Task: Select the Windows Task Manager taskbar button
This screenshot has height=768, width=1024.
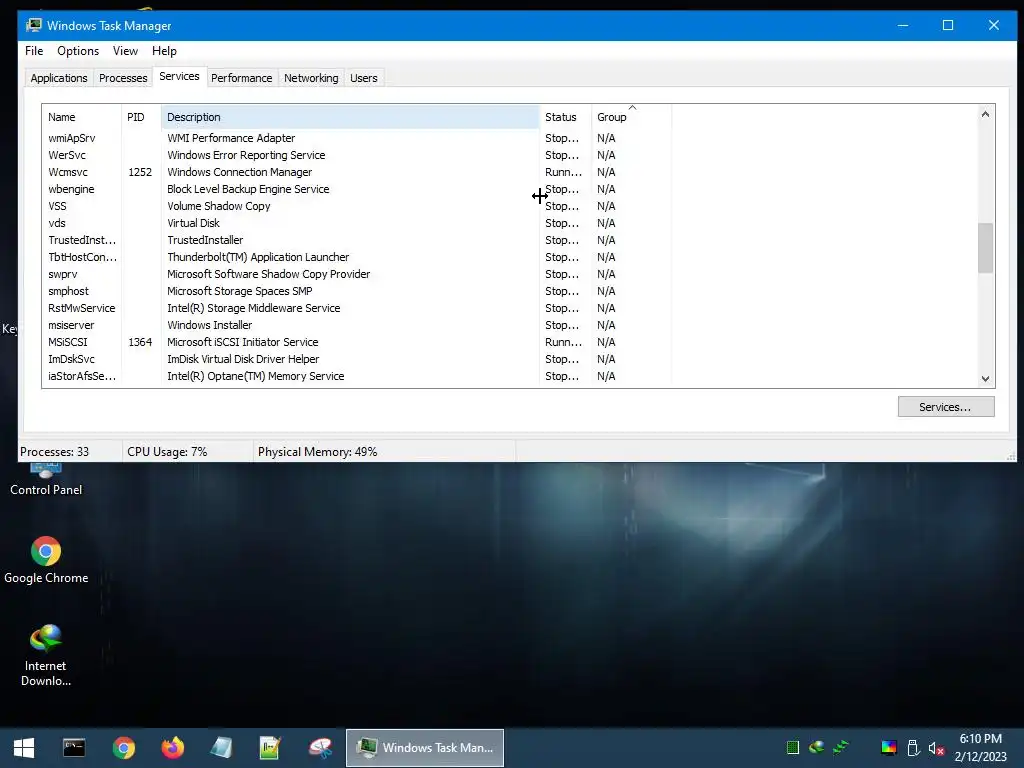Action: coord(424,748)
